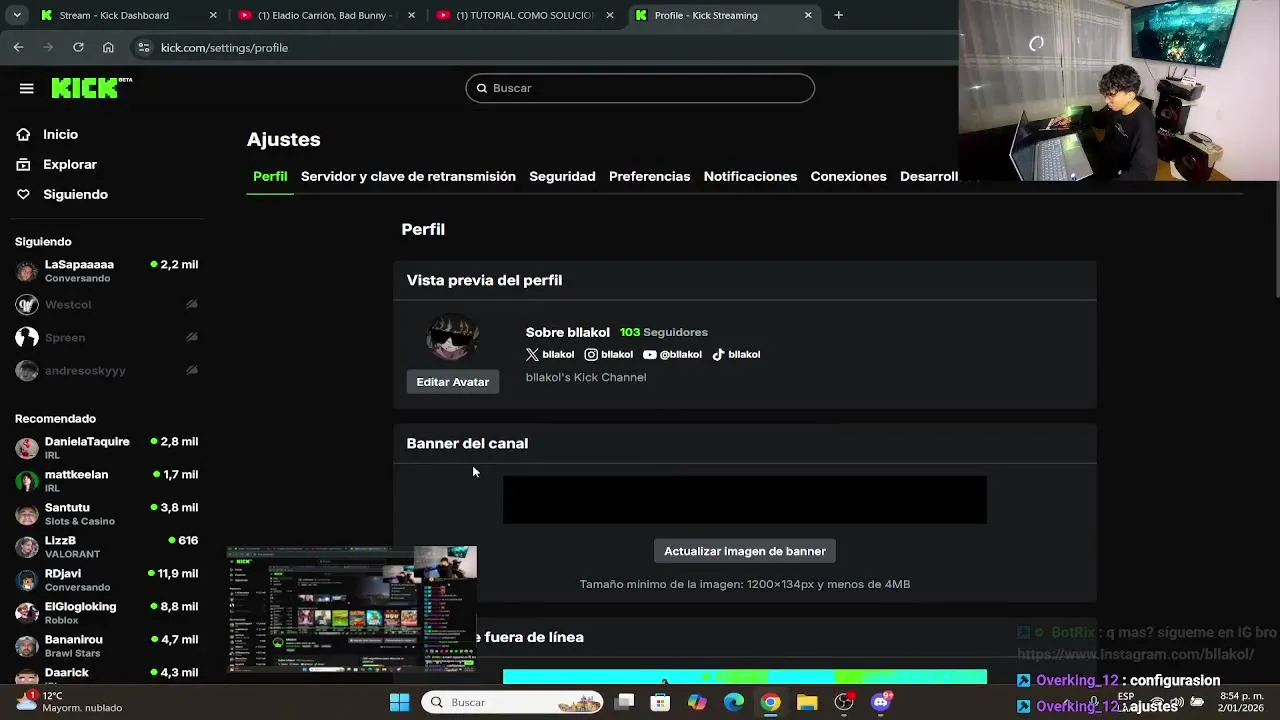Click the house icon next to Inicio
The height and width of the screenshot is (720, 1280).
tap(23, 134)
